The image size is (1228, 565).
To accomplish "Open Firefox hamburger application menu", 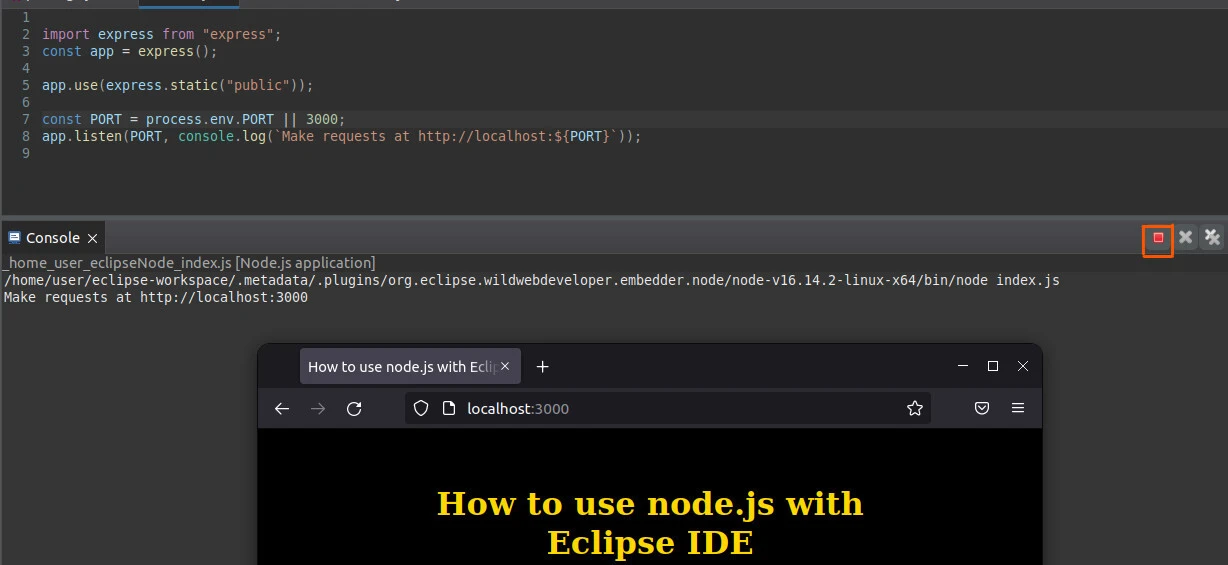I will coord(1018,408).
